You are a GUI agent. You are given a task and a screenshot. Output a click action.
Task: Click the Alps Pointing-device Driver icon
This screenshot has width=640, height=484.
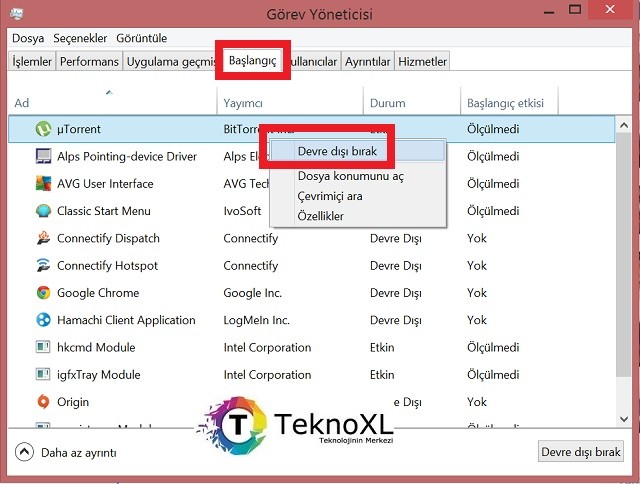coord(43,156)
